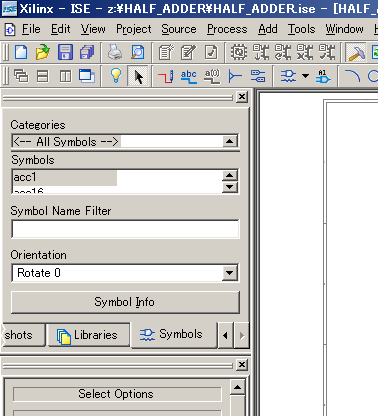378x416 pixels.
Task: Select Tile Horizontally icon
Action: click(x=43, y=76)
